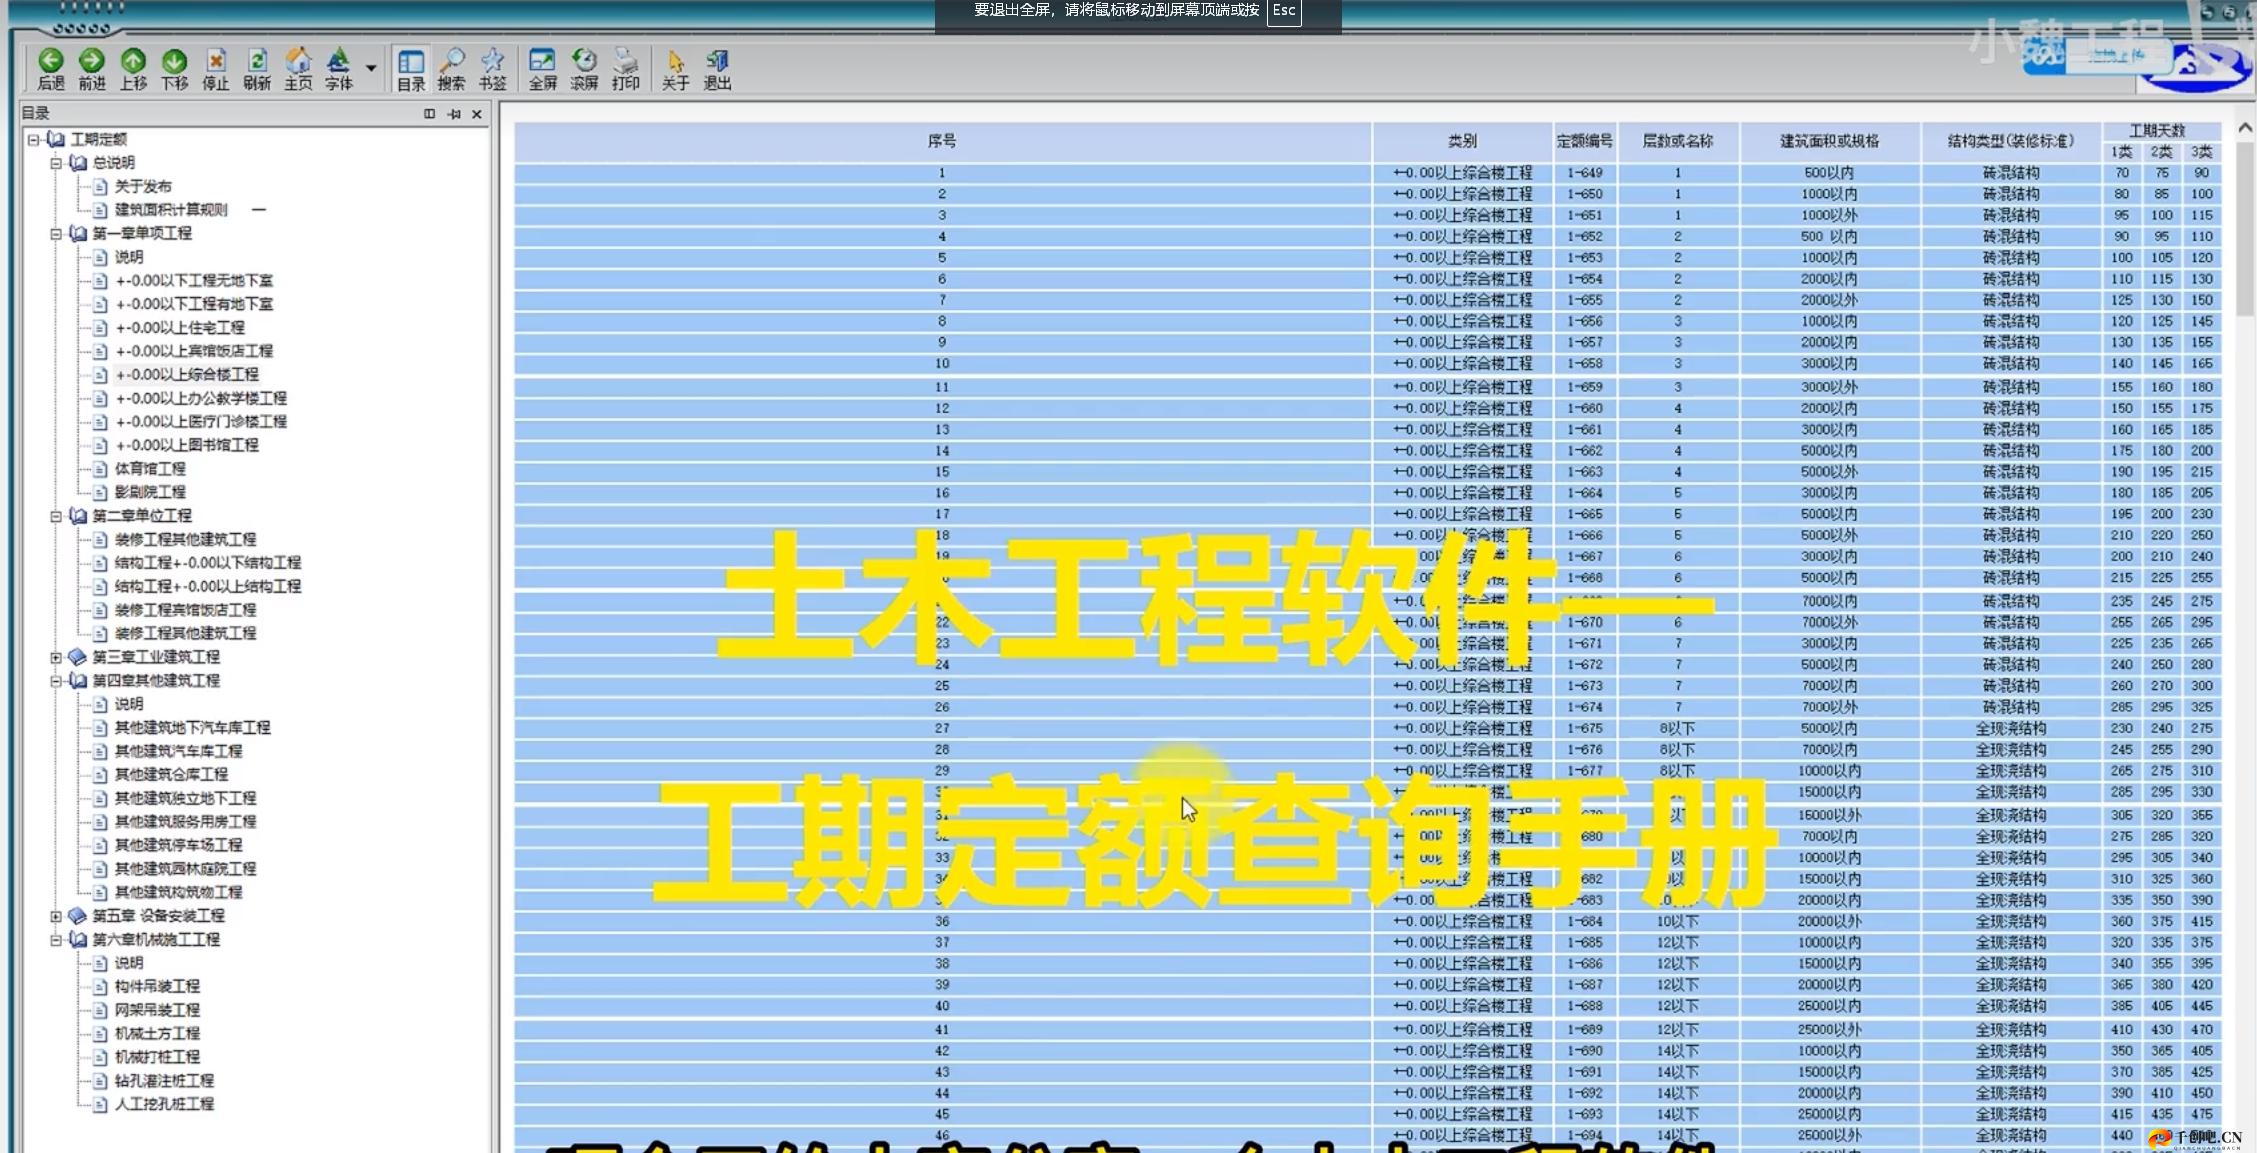The image size is (2257, 1153).
Task: Click the 前进 forward arrow icon
Action: point(92,62)
